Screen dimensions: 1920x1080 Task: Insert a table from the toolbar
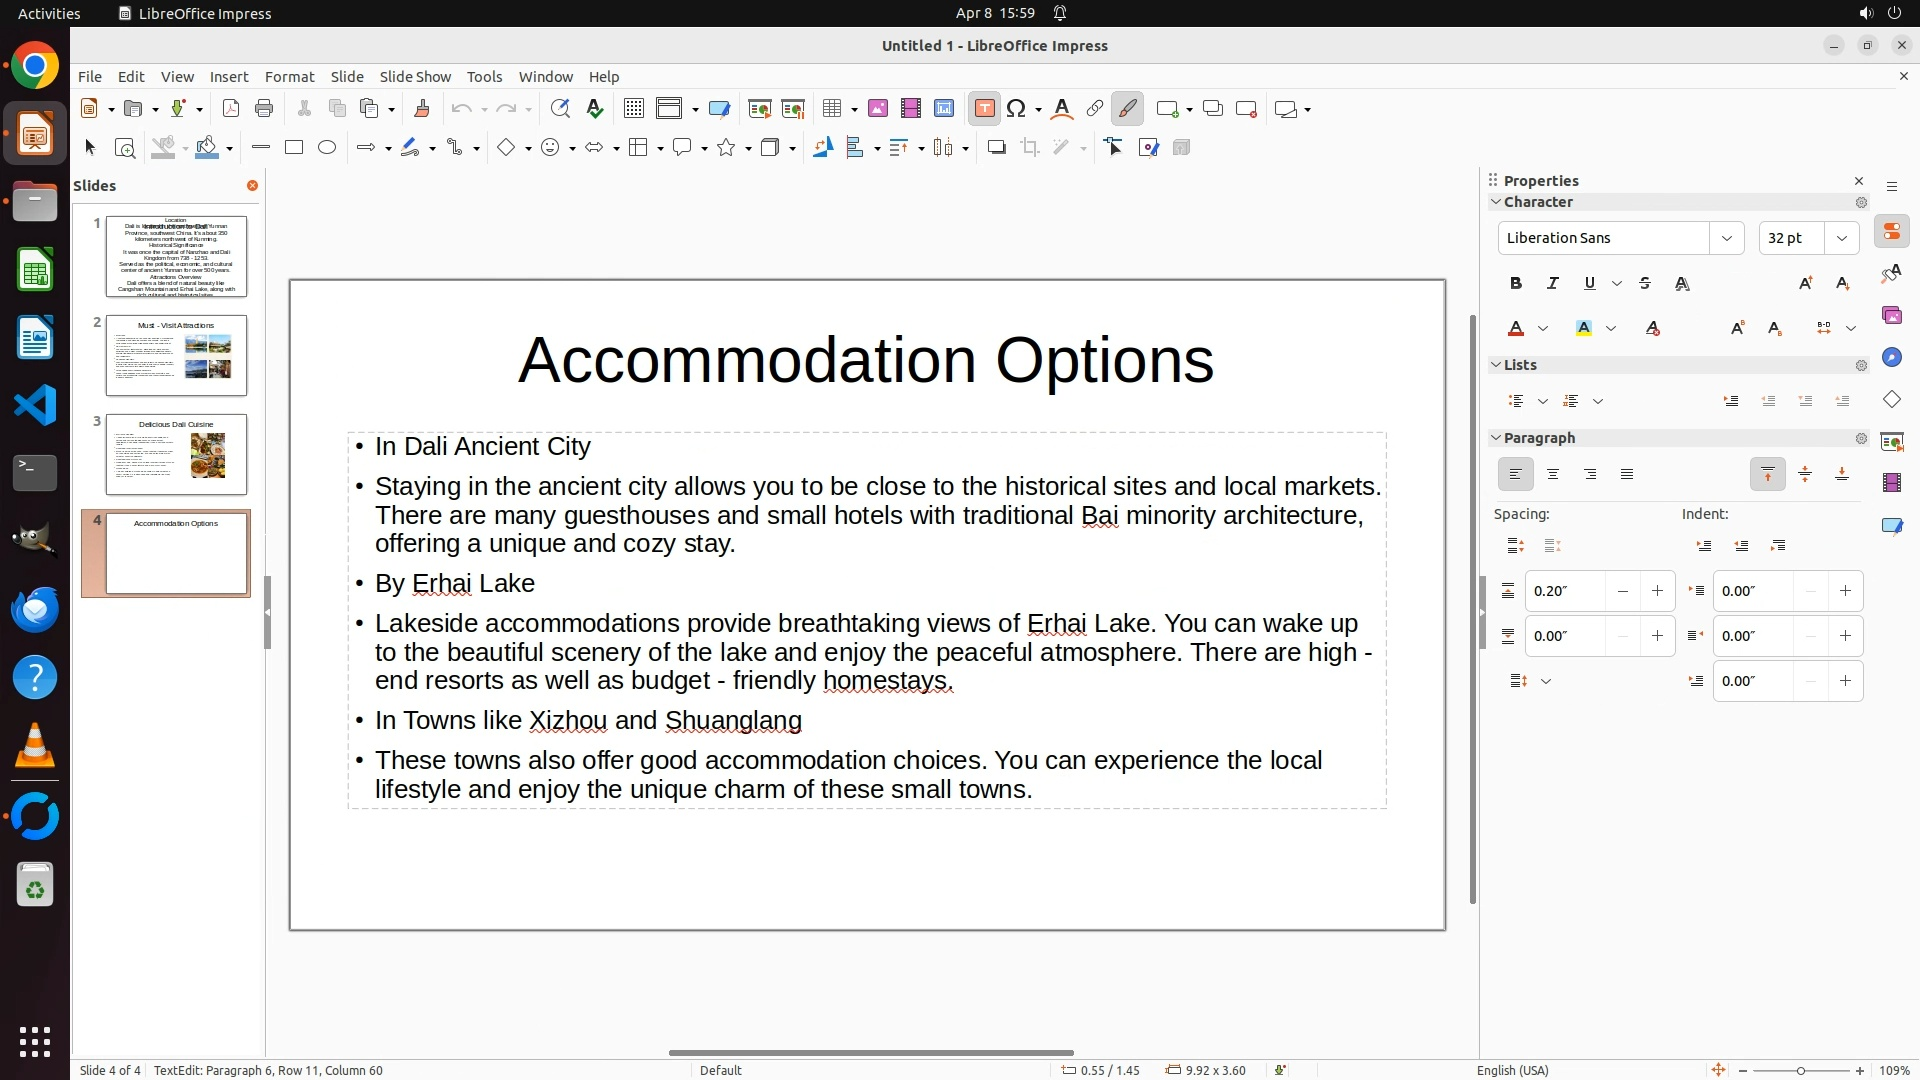point(831,109)
